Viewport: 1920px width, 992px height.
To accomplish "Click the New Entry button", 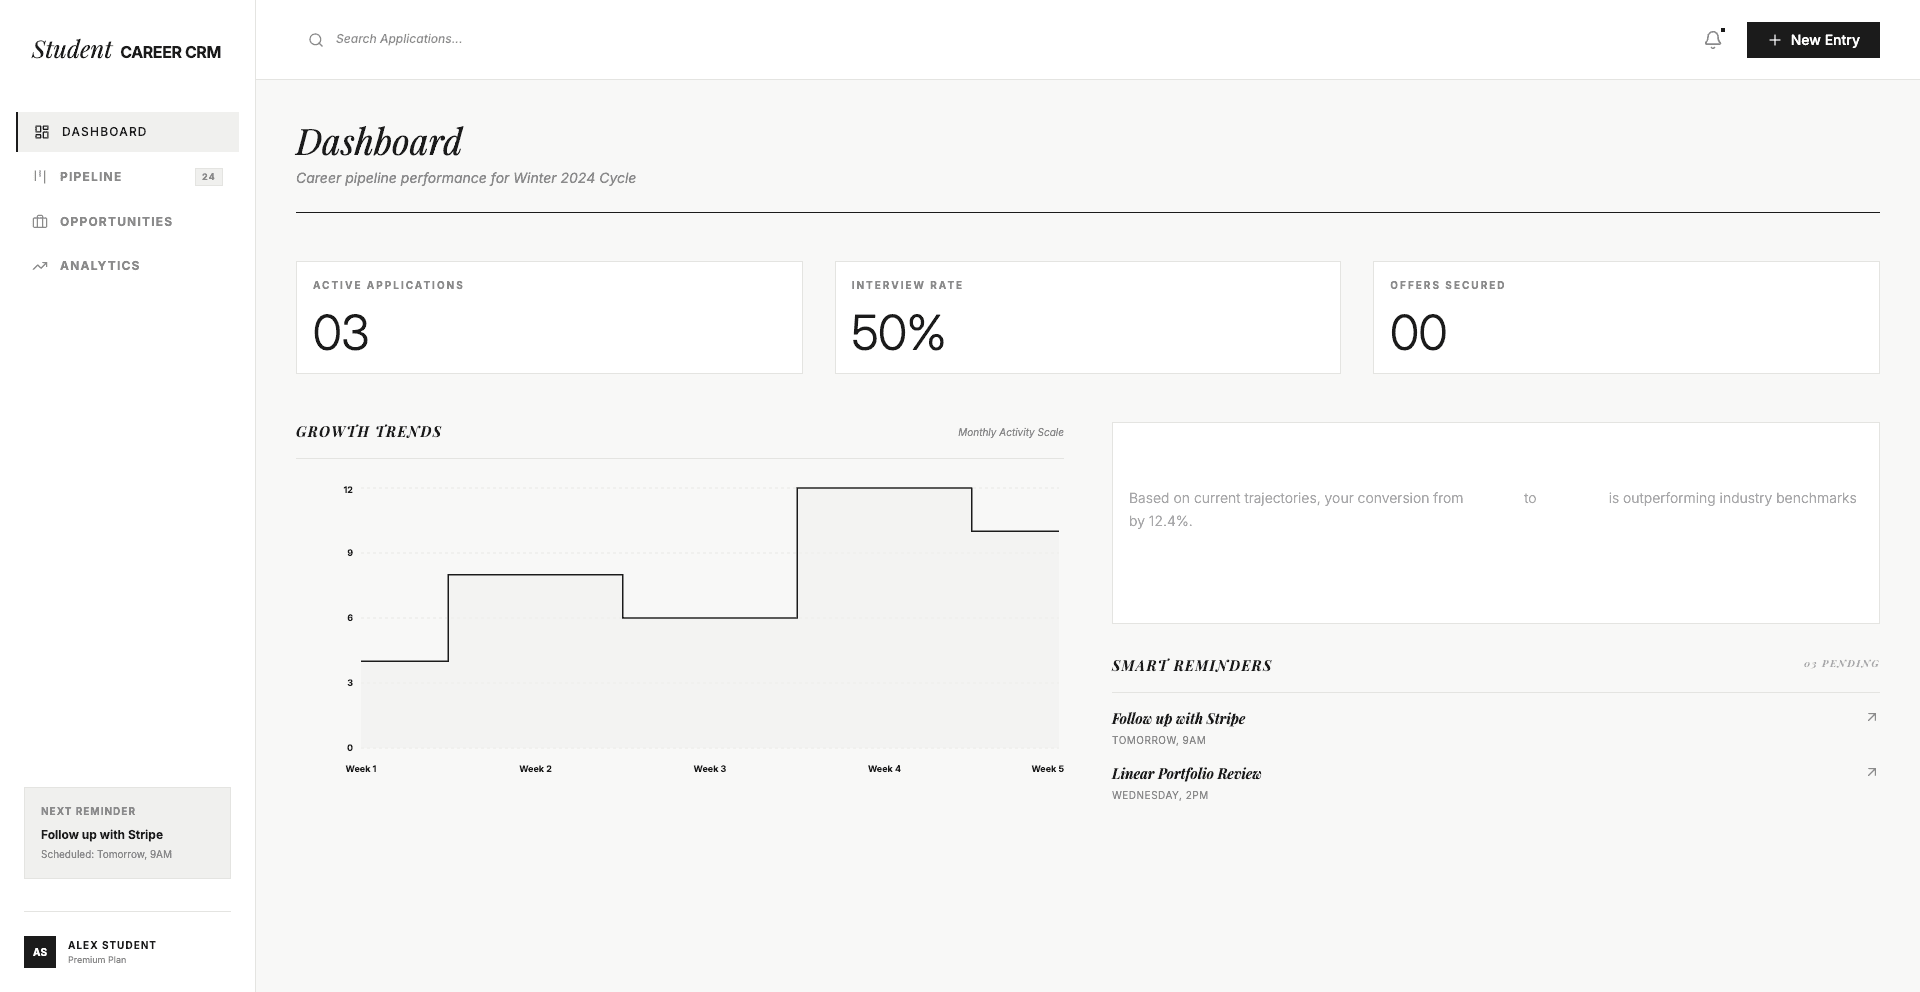I will (x=1813, y=40).
